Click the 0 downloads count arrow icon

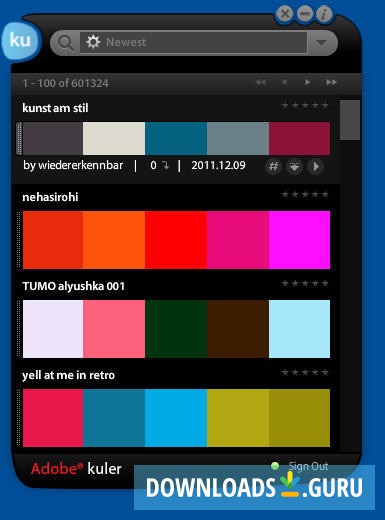pyautogui.click(x=166, y=165)
